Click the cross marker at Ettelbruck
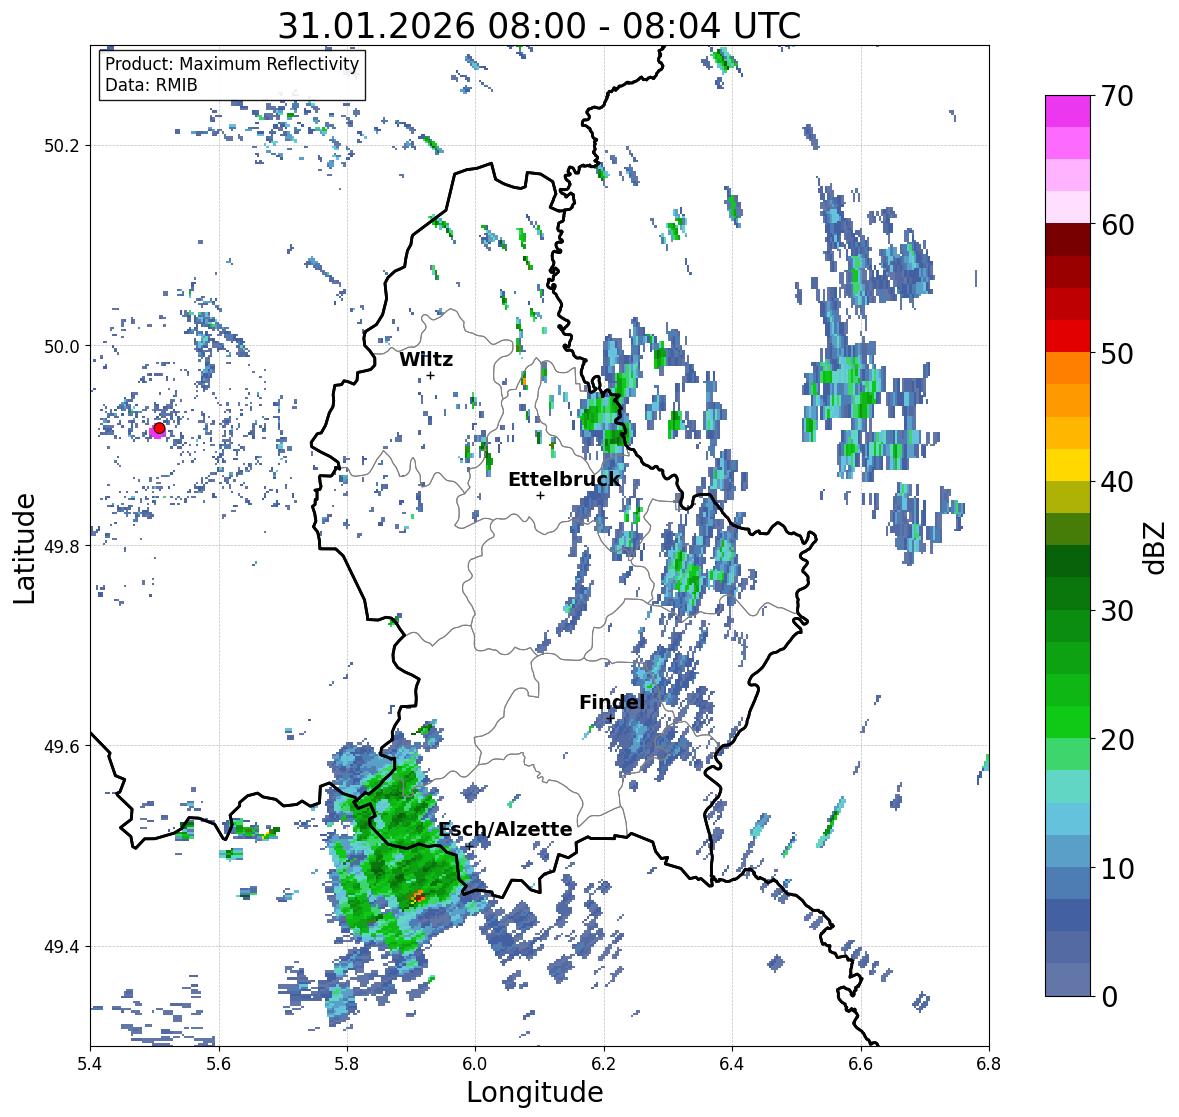Screen dimensions: 1179x1117 point(540,495)
